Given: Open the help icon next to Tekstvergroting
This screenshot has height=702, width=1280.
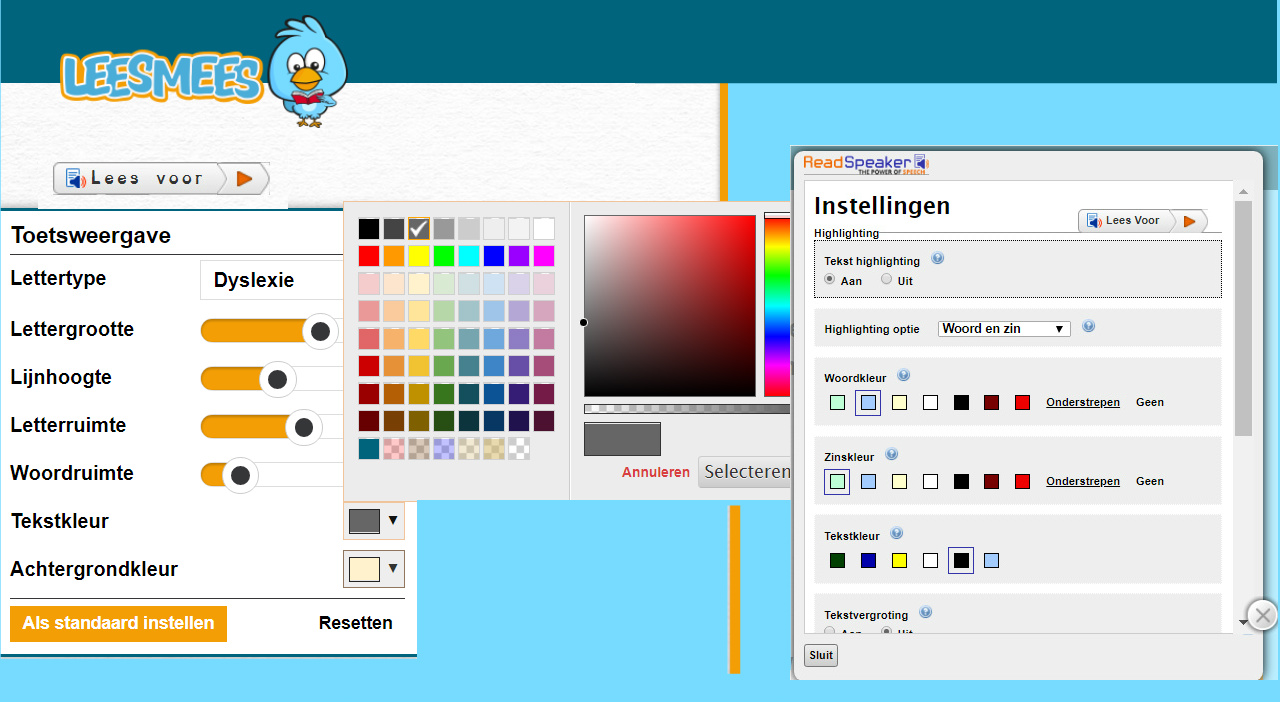Looking at the screenshot, I should tap(926, 613).
